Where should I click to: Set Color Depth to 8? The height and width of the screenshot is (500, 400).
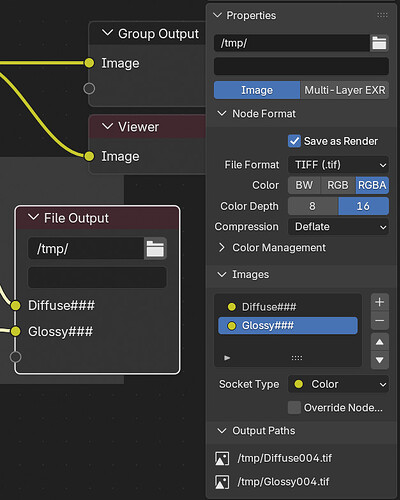(313, 206)
